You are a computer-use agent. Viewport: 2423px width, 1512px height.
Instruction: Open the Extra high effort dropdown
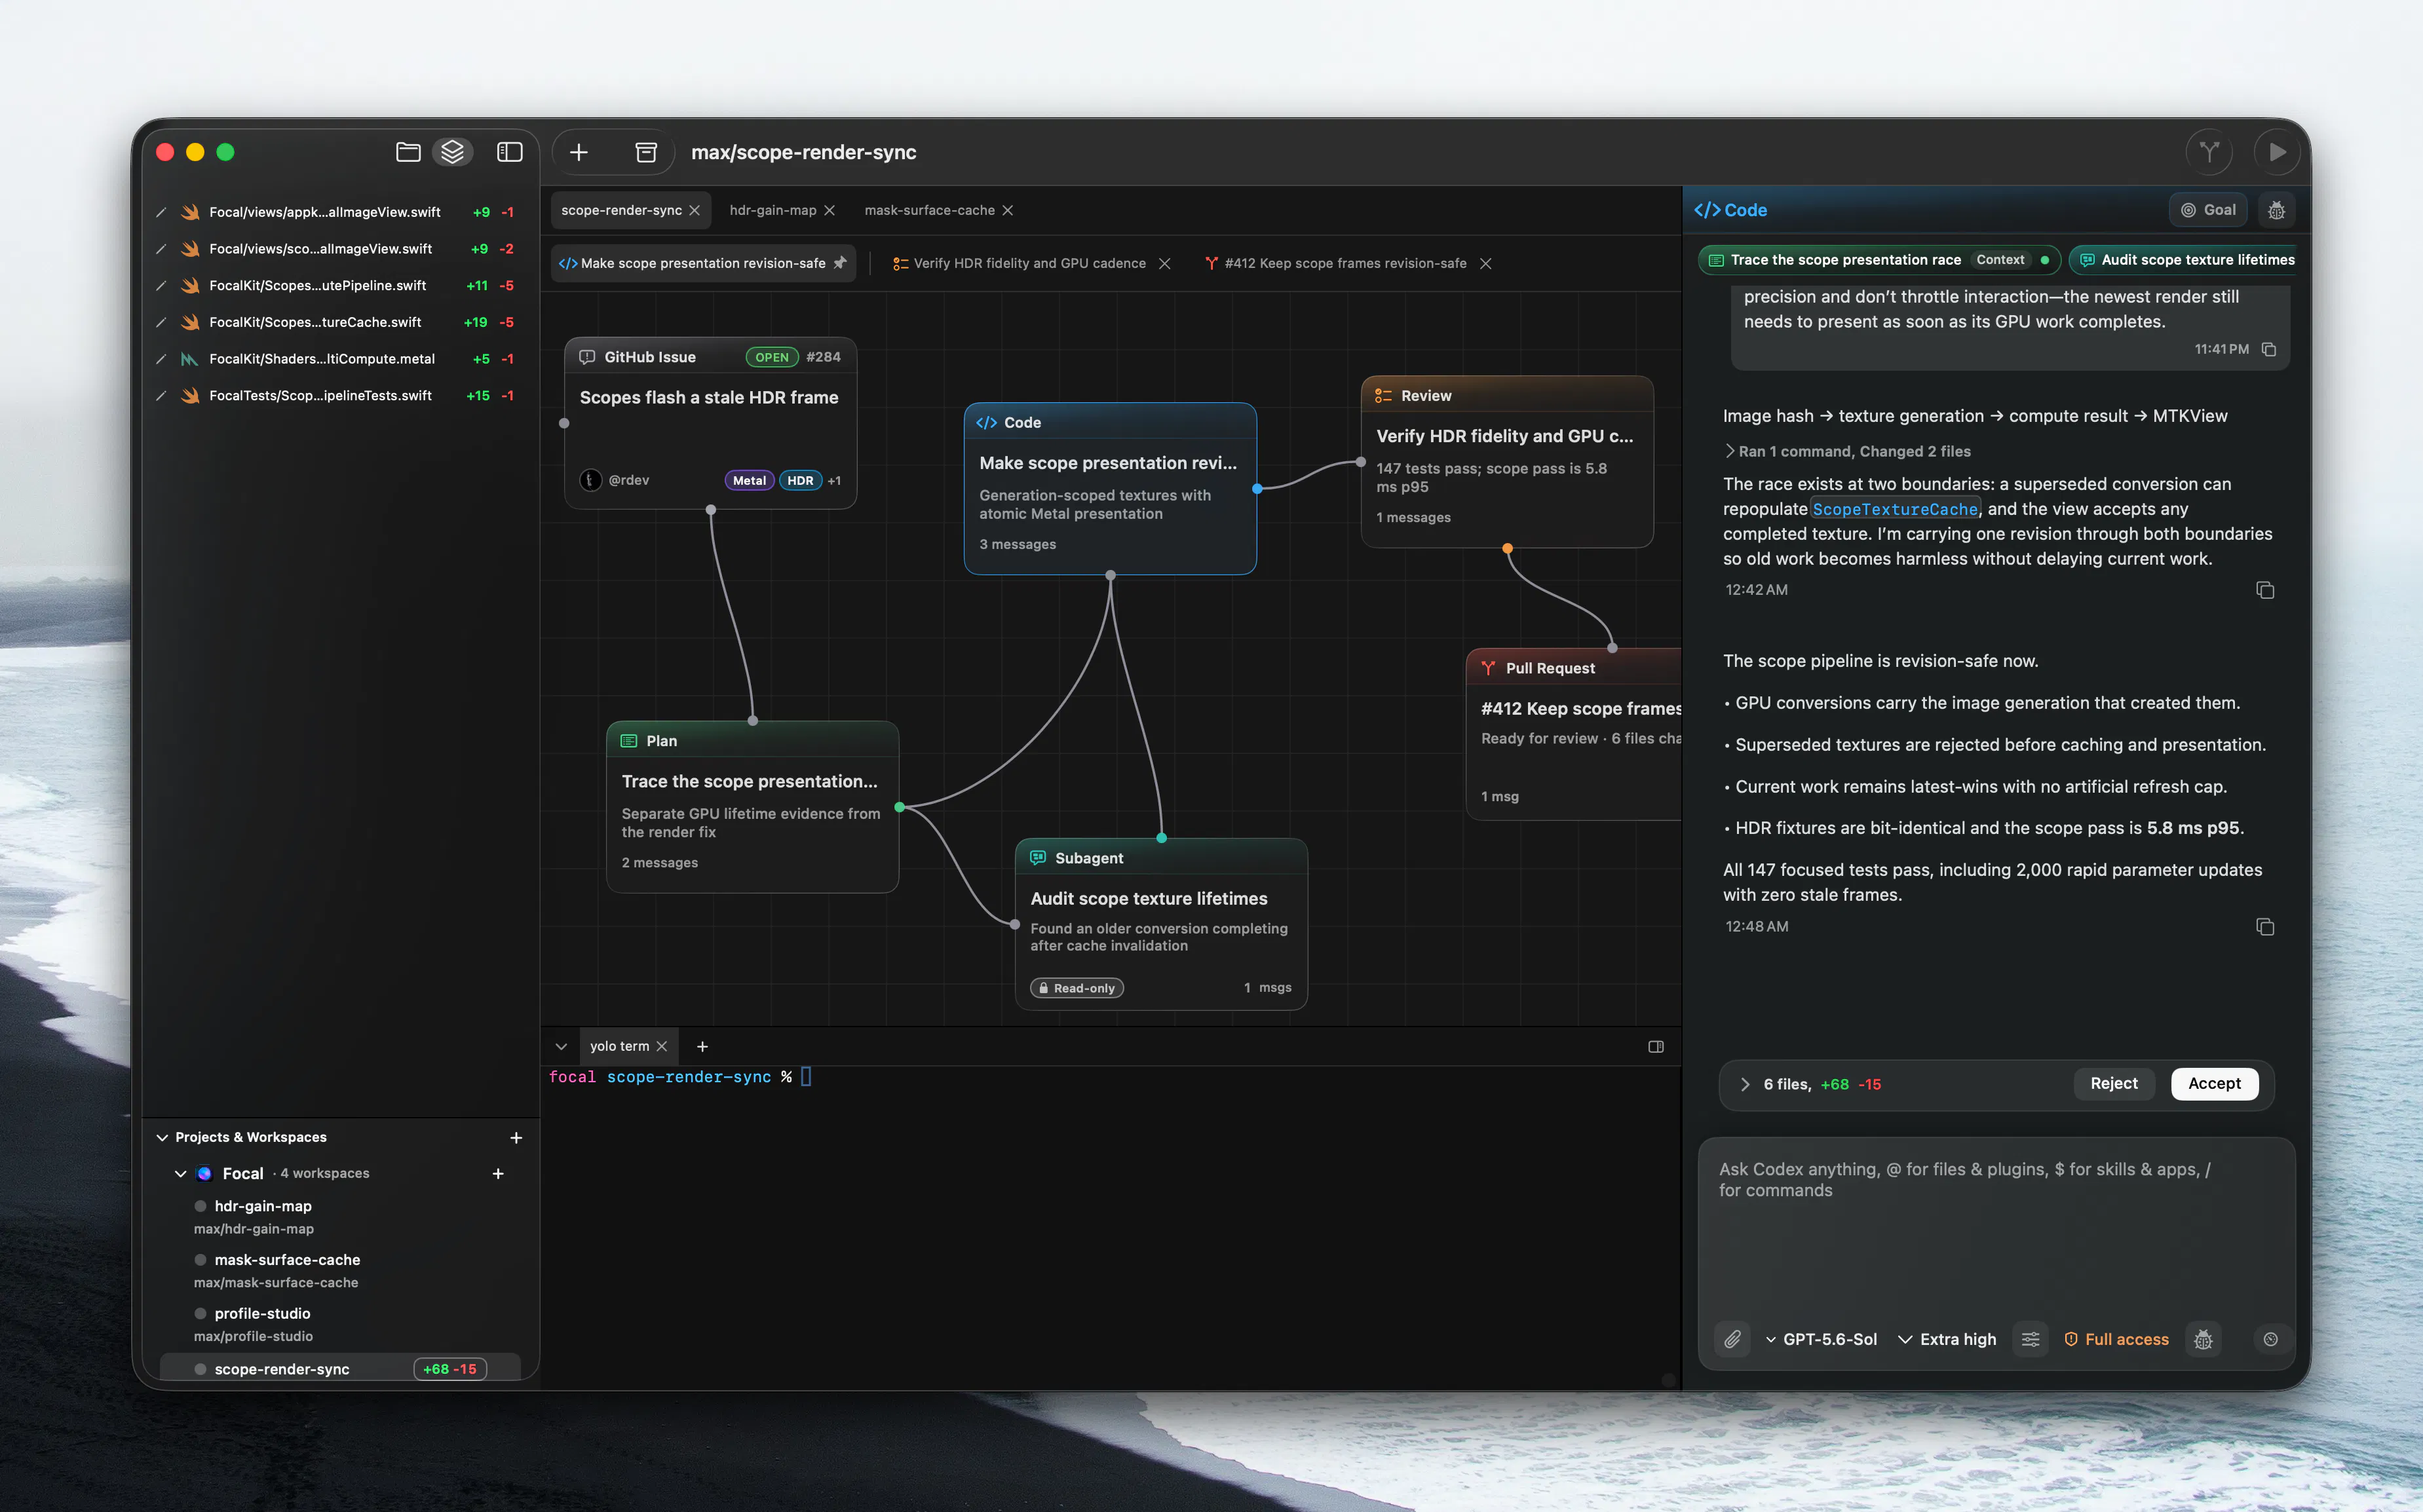coord(1947,1339)
